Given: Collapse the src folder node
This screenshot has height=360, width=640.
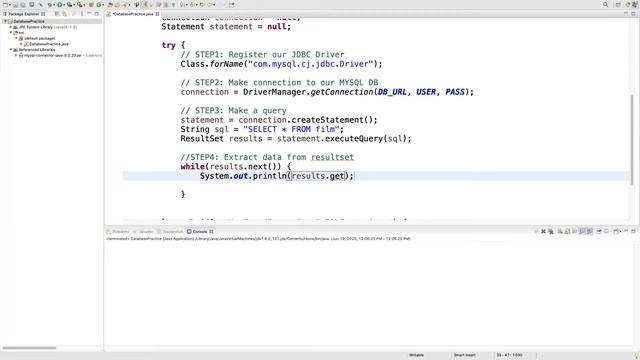Looking at the screenshot, I should (11, 33).
